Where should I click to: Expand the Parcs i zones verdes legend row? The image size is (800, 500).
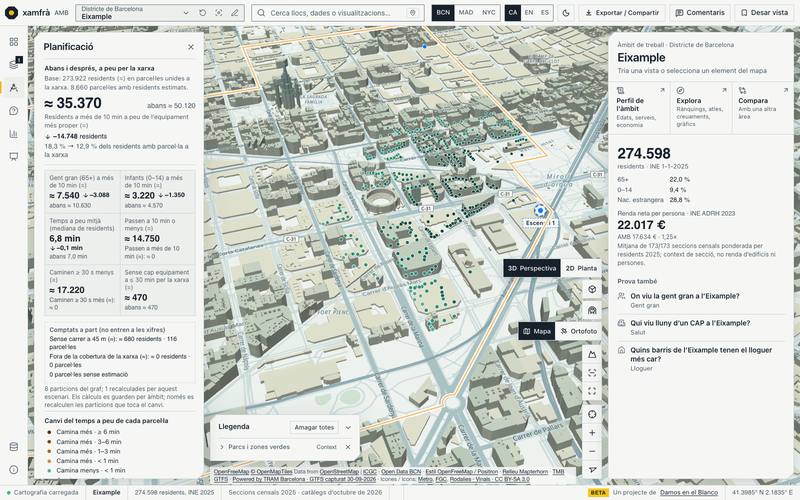pyautogui.click(x=254, y=447)
